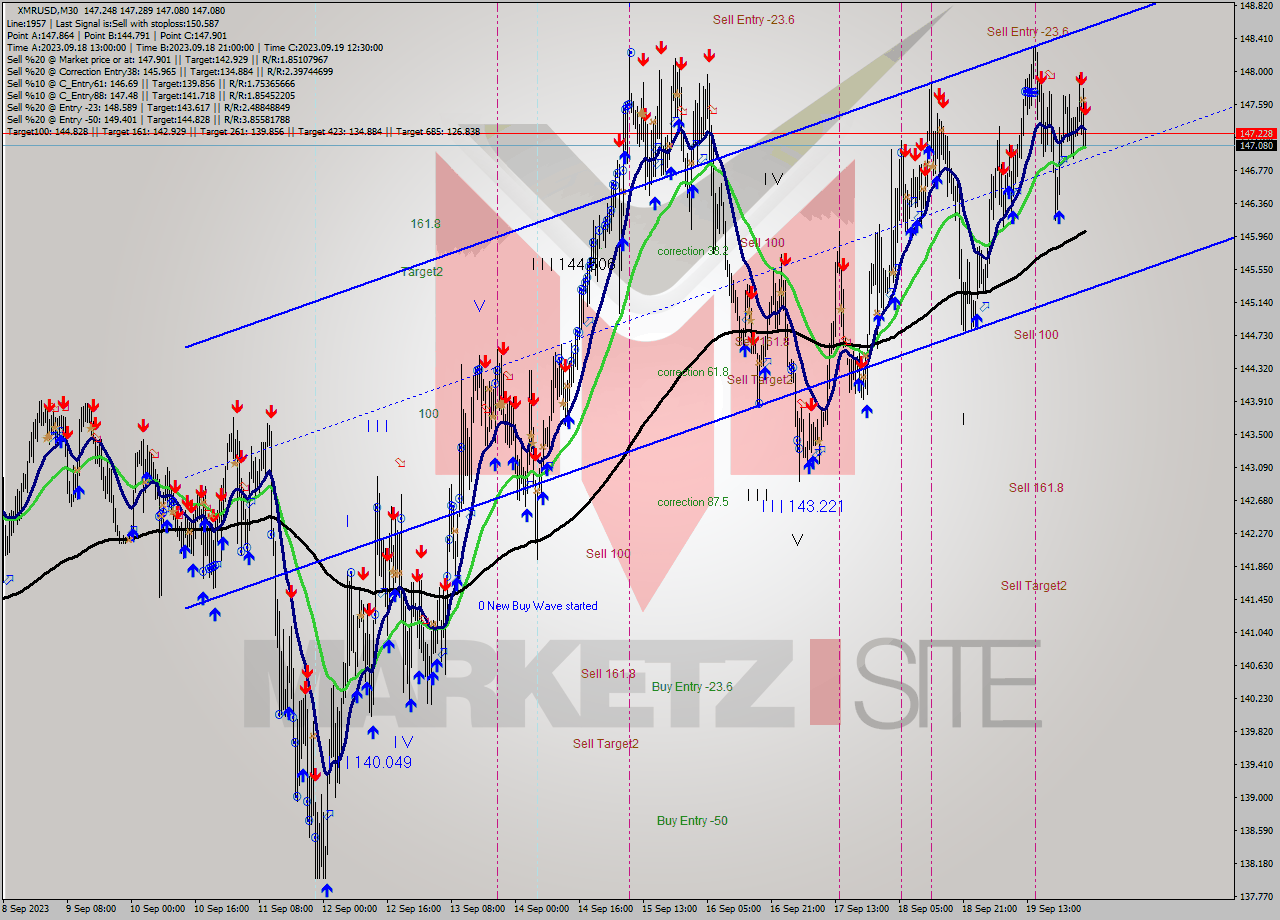This screenshot has height=920, width=1280.
Task: Click the '18 Sep 05:00' time label
Action: coord(926,909)
